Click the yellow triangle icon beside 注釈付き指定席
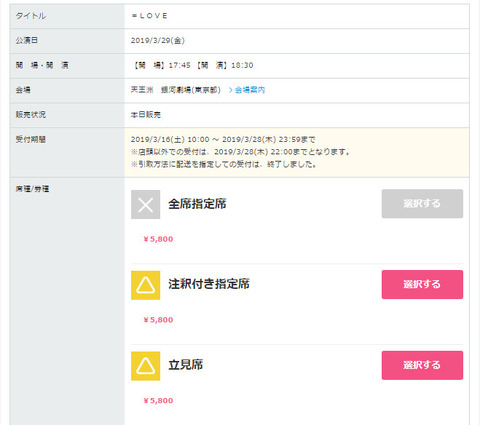The height and width of the screenshot is (425, 480). [x=145, y=285]
